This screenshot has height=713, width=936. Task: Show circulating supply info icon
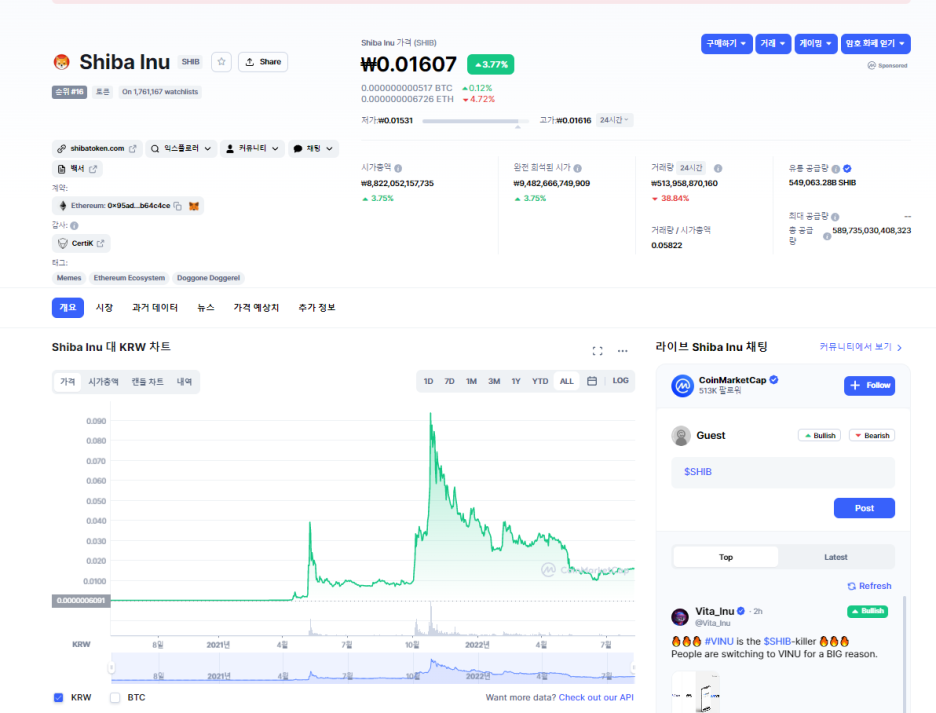coord(836,169)
